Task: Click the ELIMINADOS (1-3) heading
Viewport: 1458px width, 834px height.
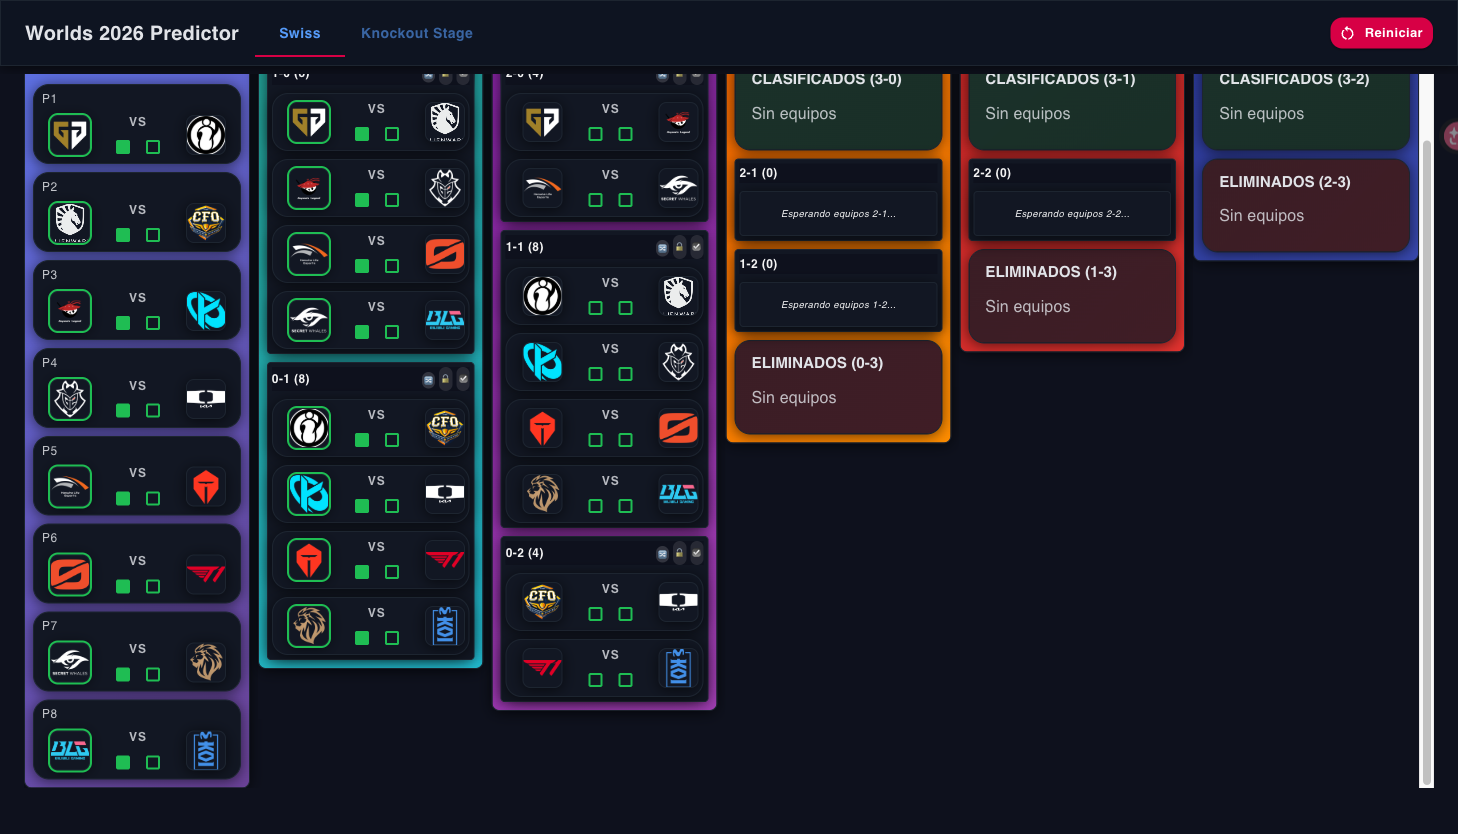Action: [x=1051, y=272]
